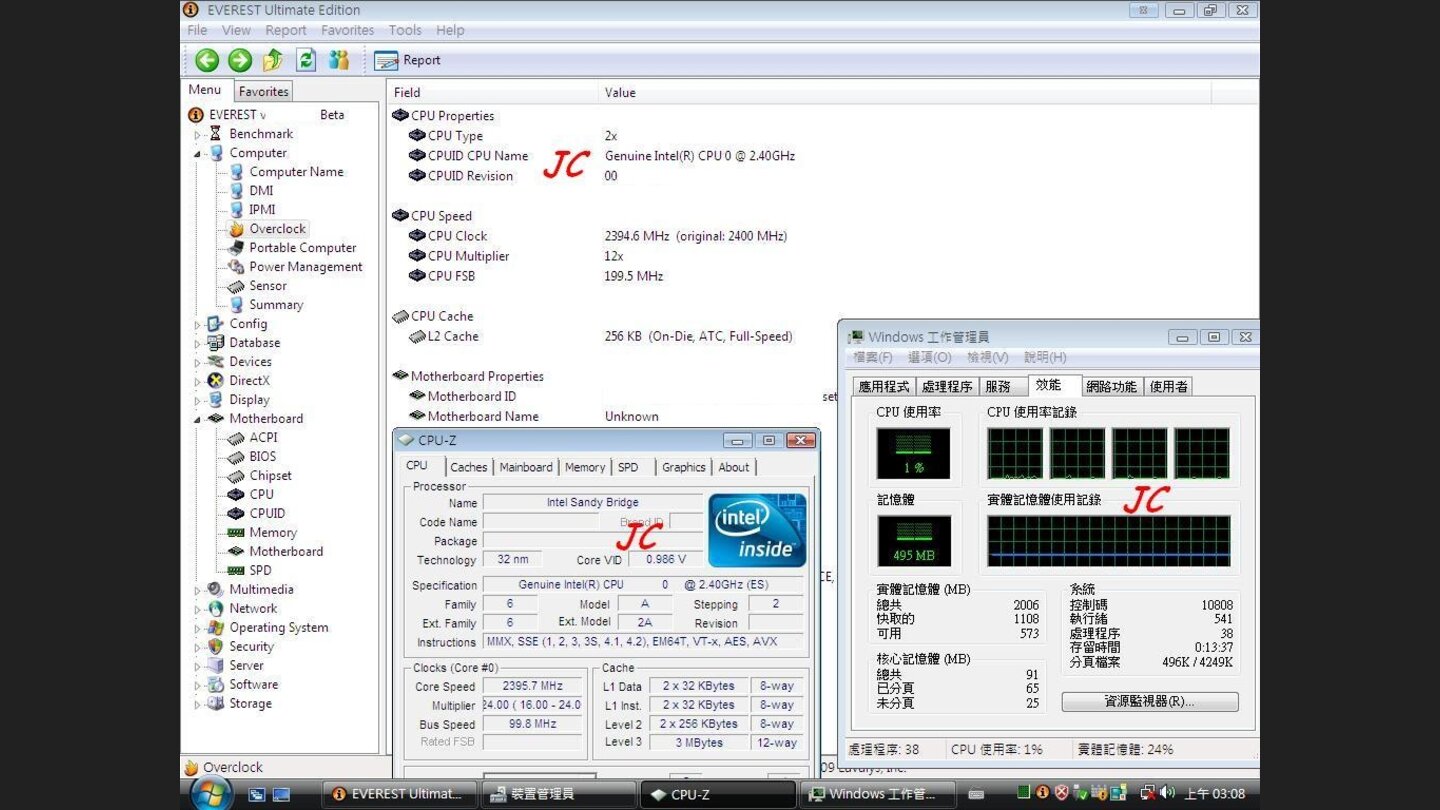Viewport: 1440px width, 810px height.
Task: Open the File menu in EVEREST
Action: (x=197, y=30)
